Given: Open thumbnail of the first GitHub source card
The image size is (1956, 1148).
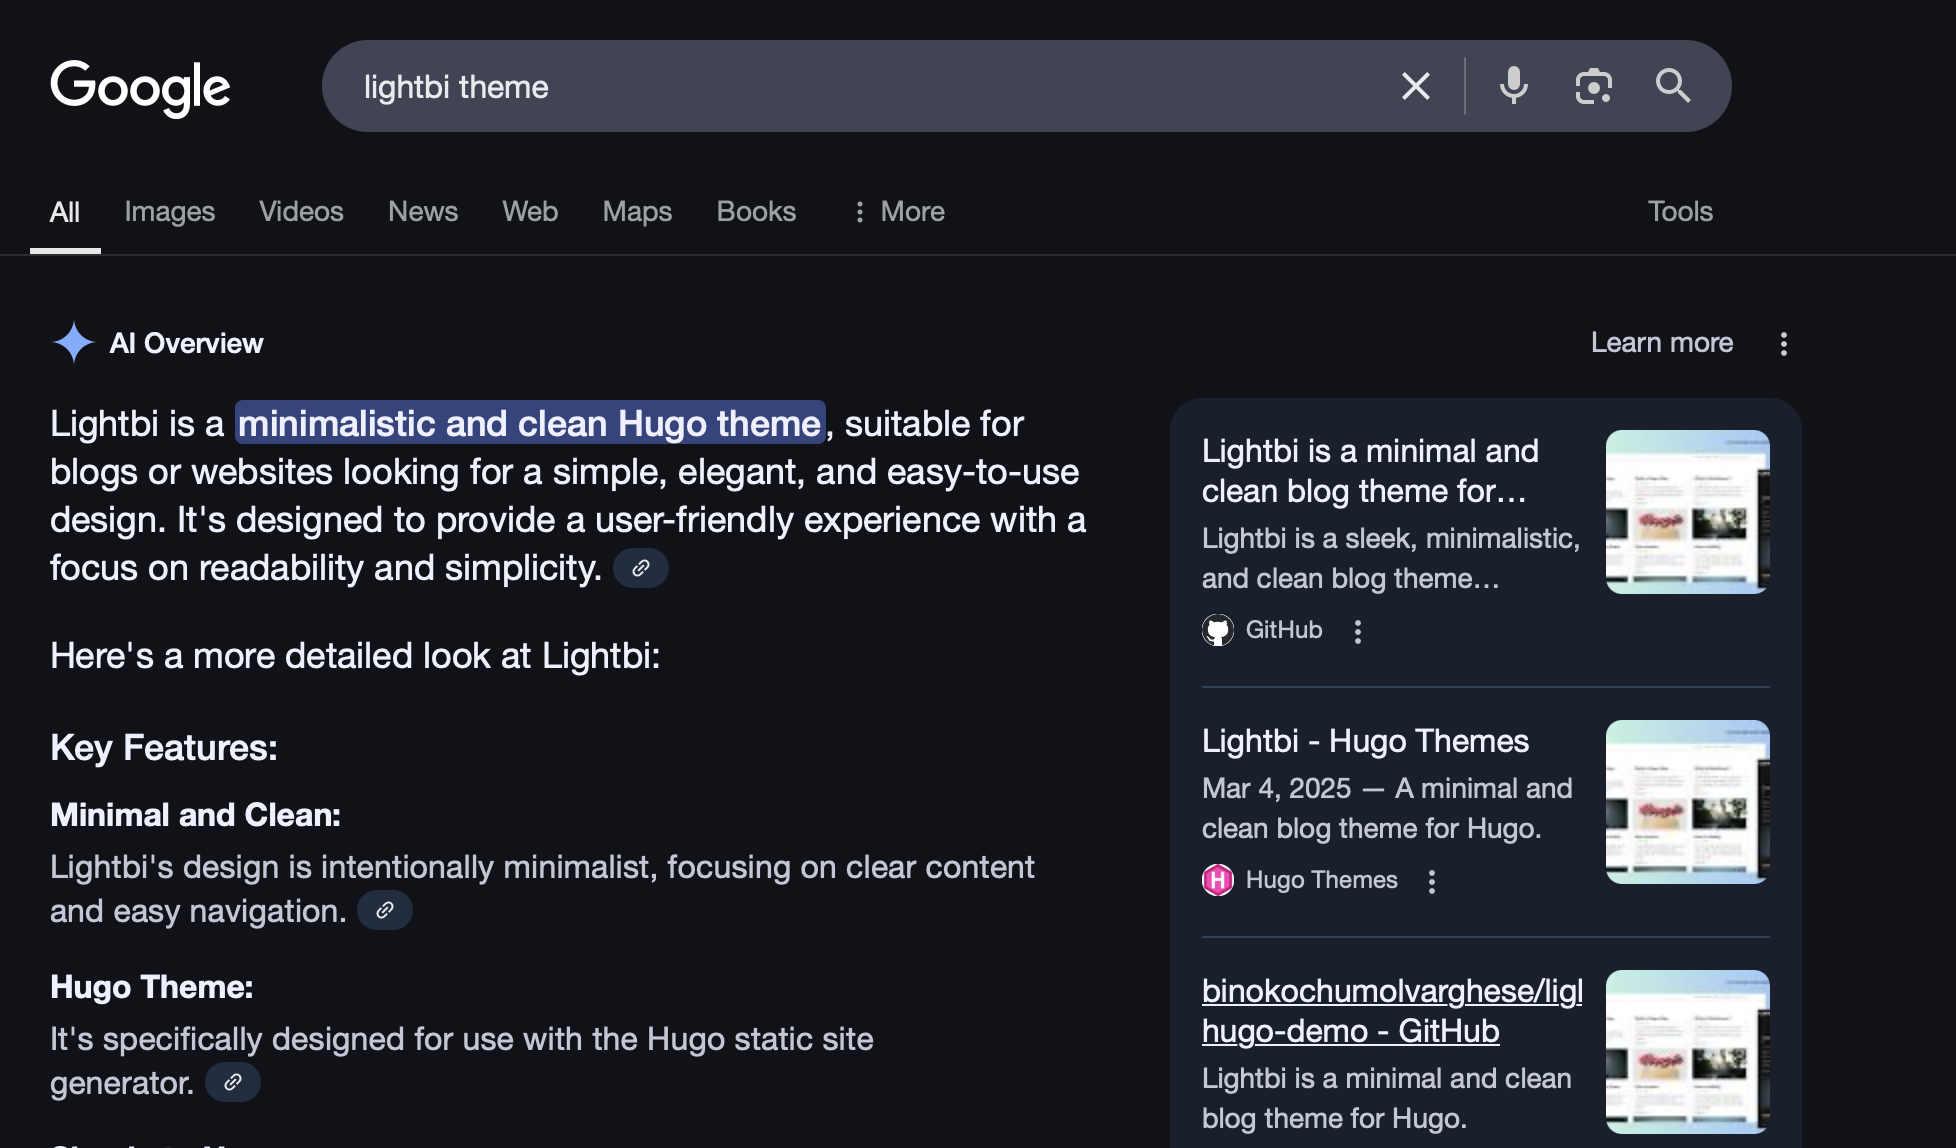Looking at the screenshot, I should coord(1688,512).
